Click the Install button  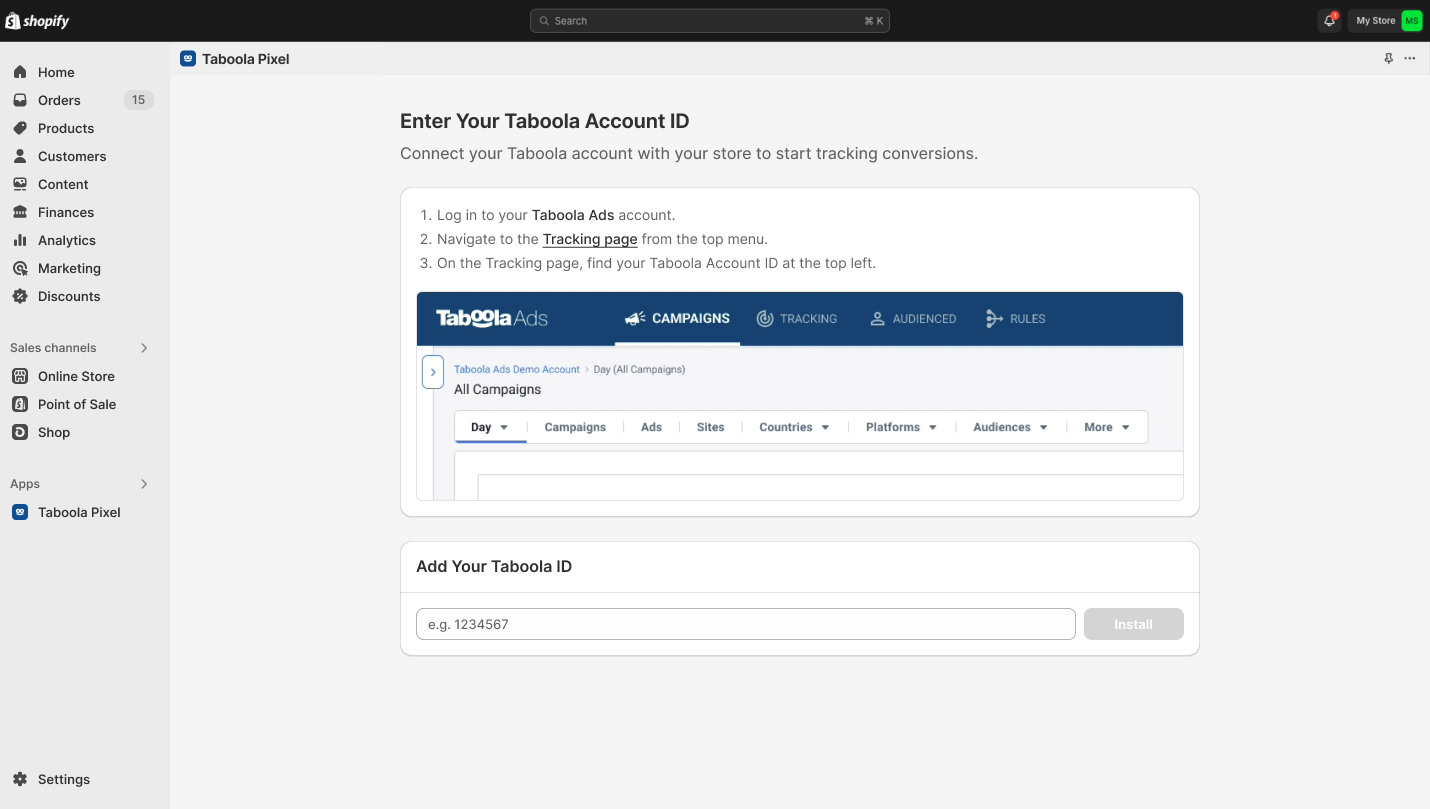coord(1134,624)
